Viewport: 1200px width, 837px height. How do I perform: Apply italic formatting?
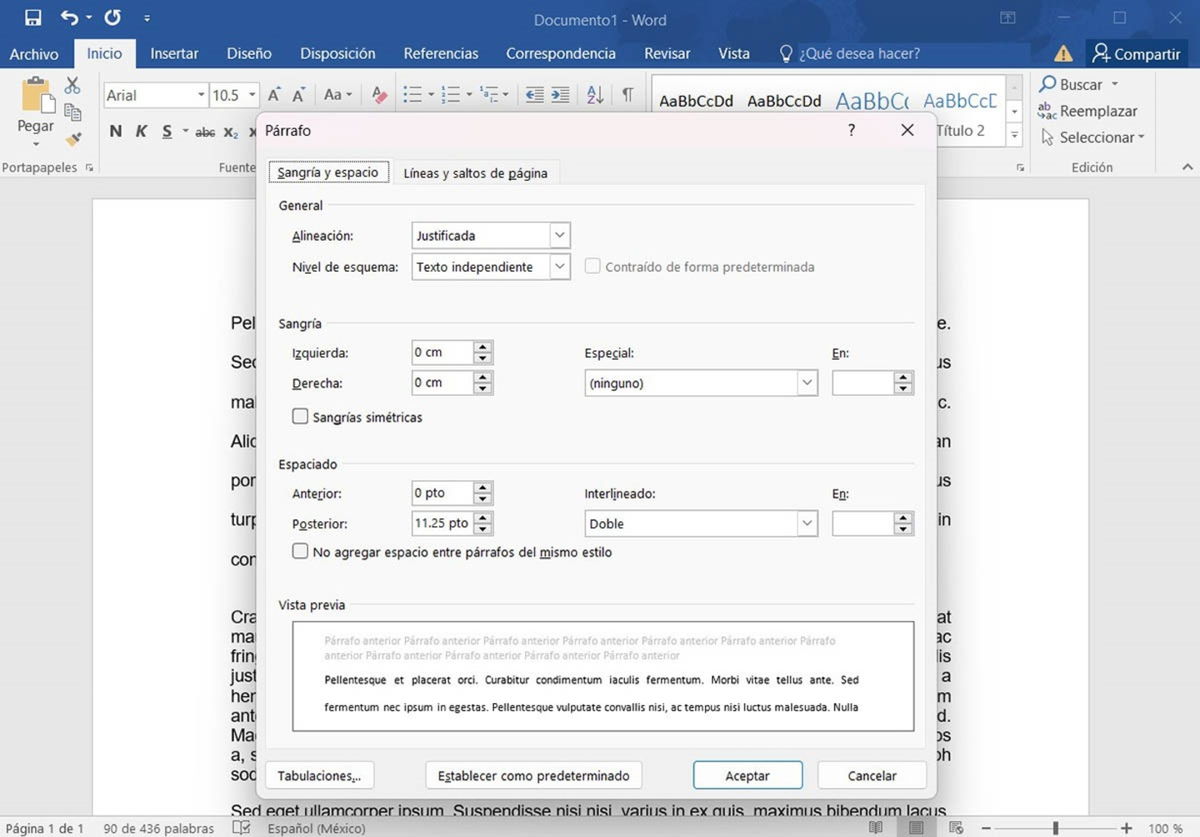(x=141, y=130)
